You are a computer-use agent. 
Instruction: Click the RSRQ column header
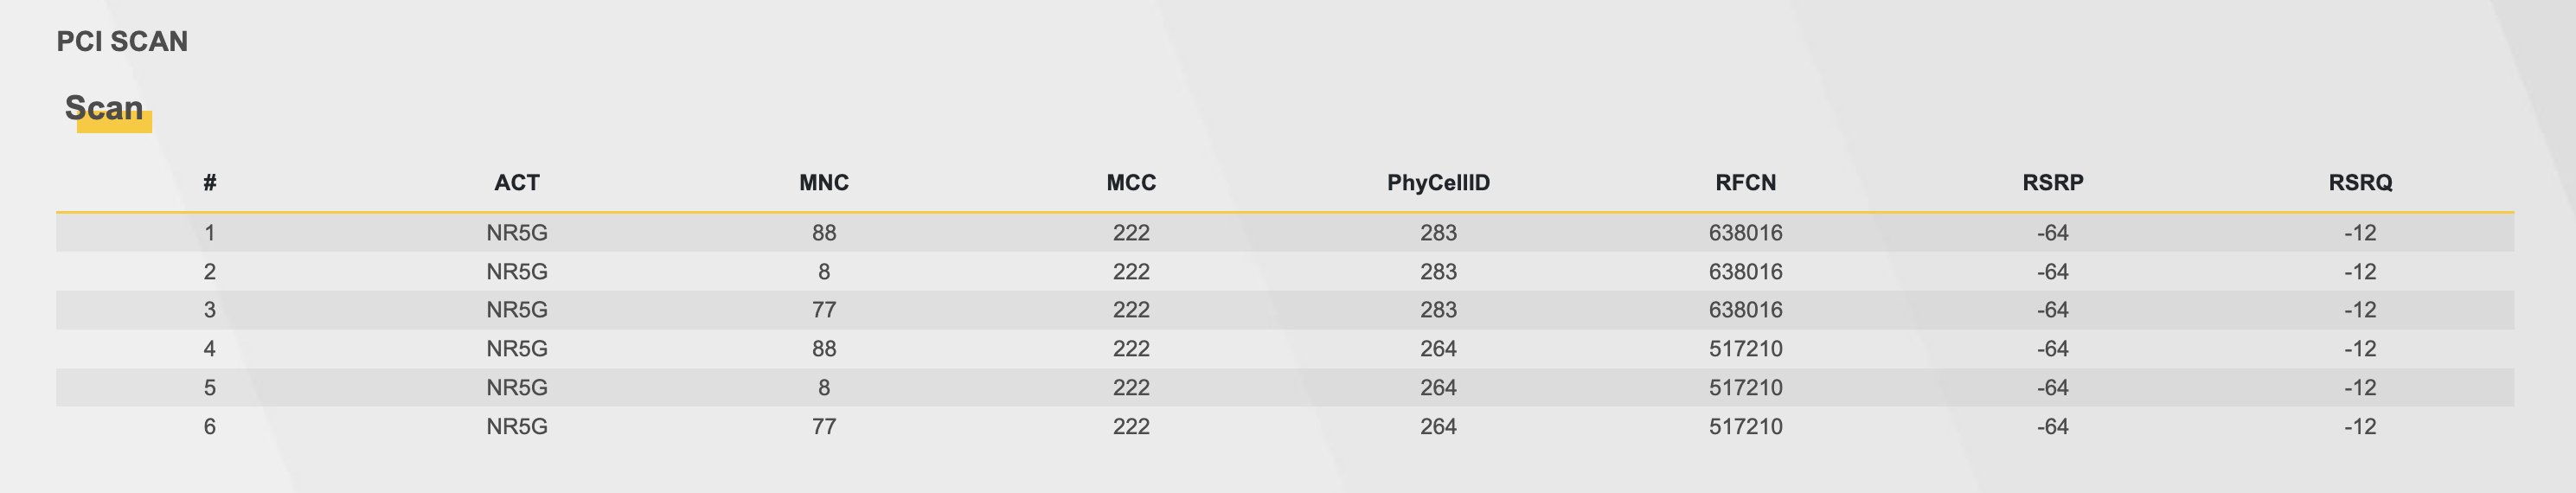[x=2360, y=183]
